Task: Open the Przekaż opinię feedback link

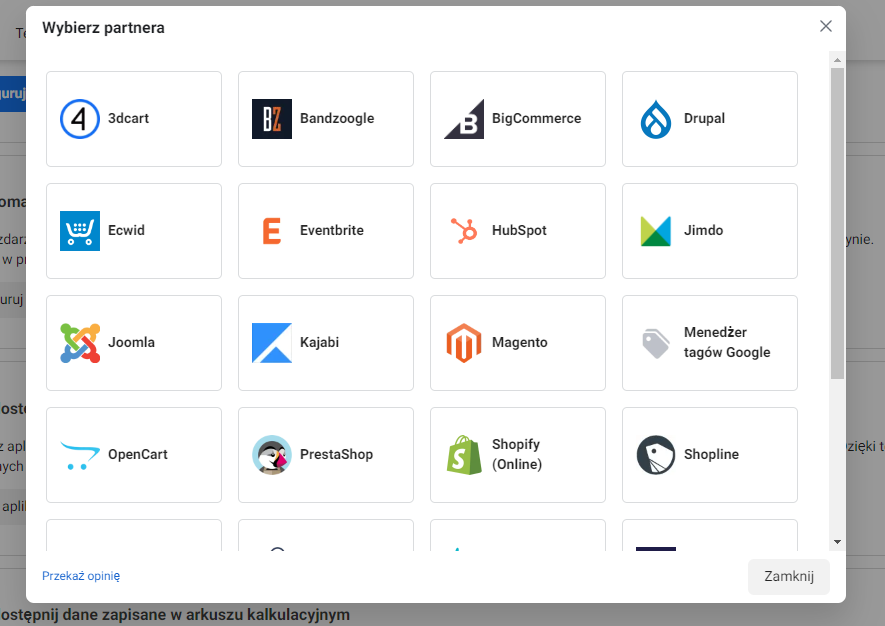Action: 81,576
